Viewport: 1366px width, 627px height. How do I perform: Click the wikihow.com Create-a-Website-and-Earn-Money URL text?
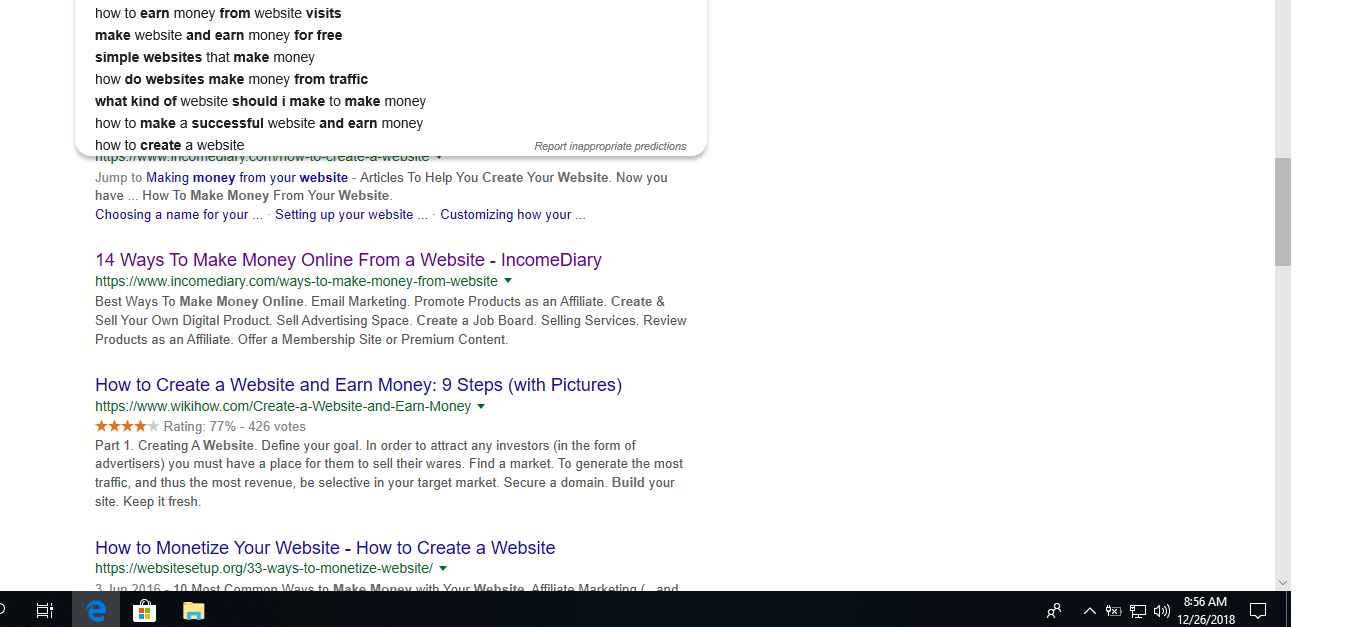283,406
